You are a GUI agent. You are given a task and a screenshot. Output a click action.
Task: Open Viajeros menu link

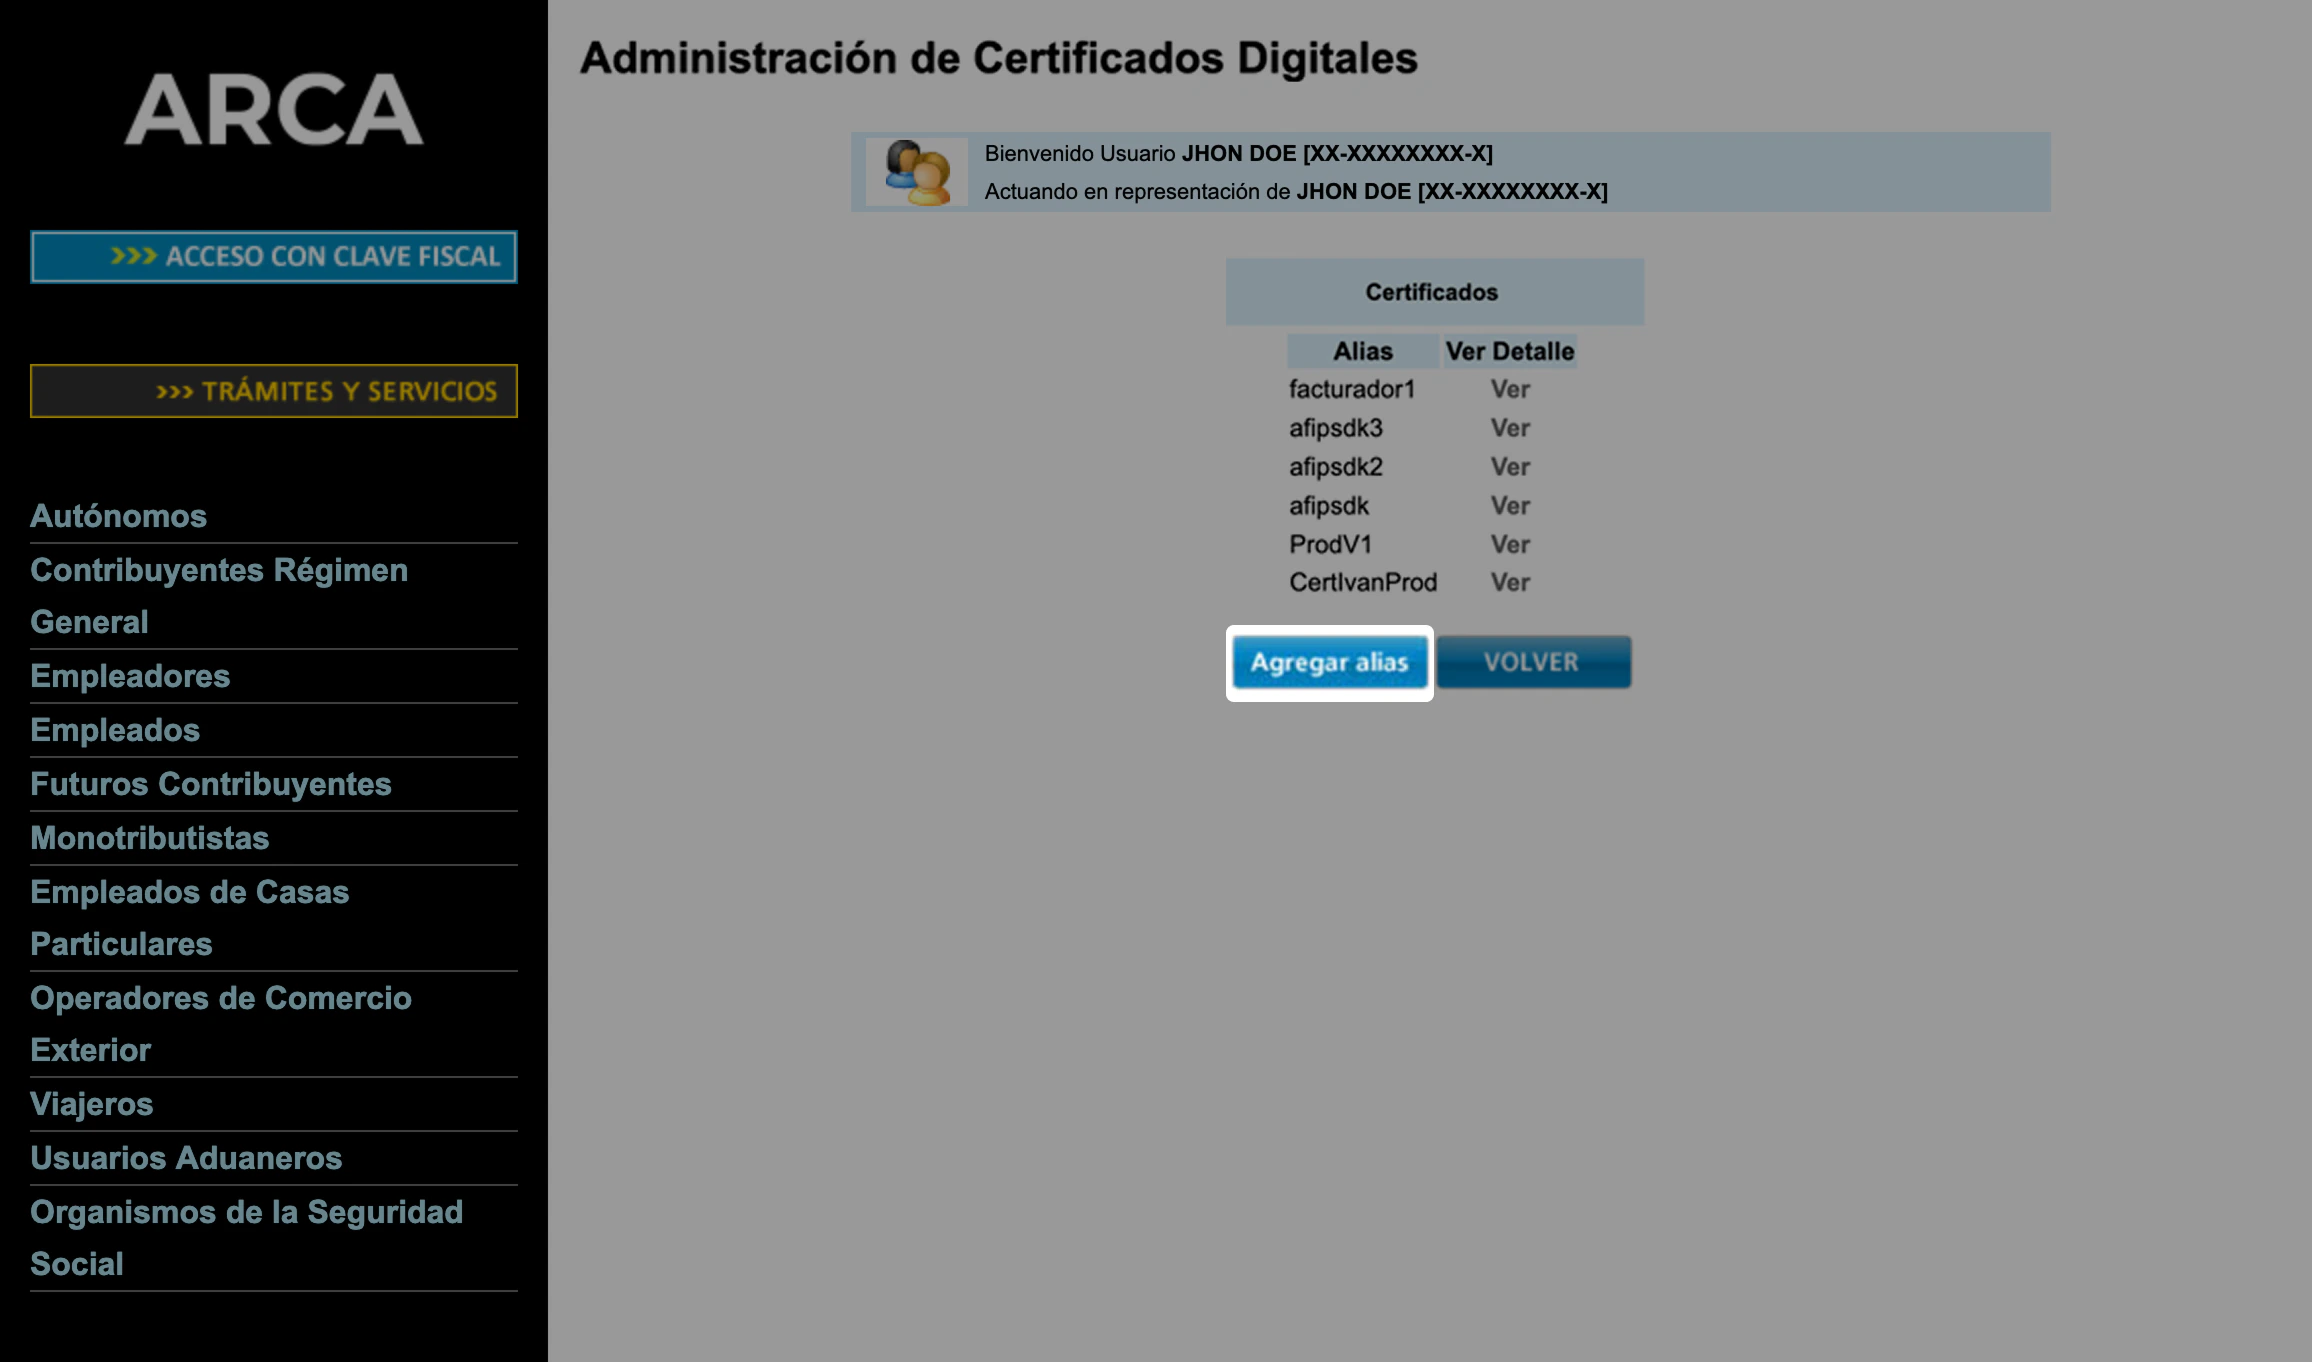(91, 1104)
